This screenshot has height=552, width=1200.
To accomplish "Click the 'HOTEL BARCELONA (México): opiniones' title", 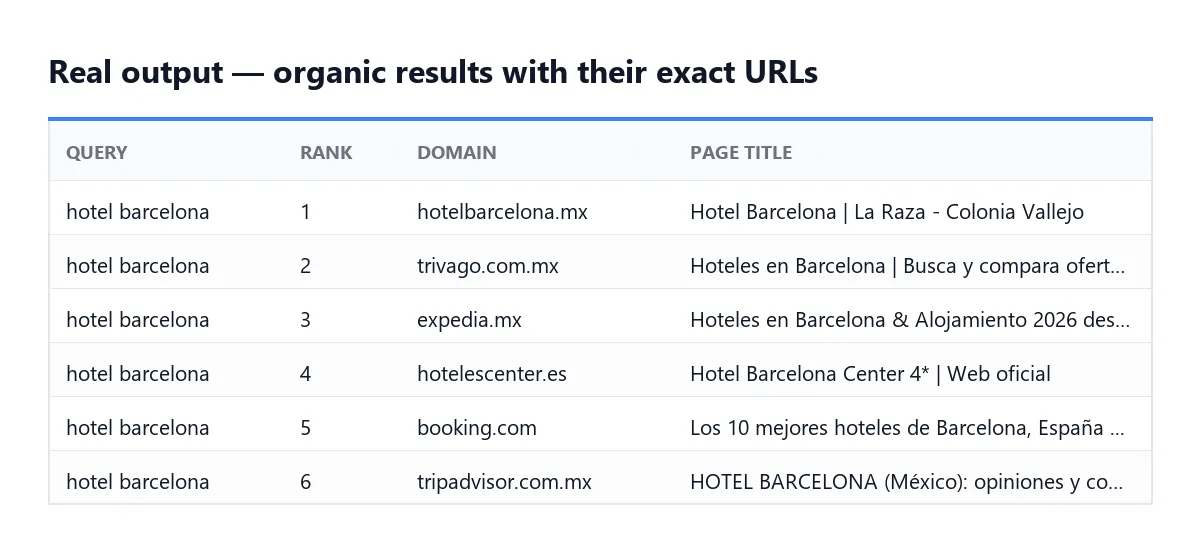I will click(x=907, y=482).
